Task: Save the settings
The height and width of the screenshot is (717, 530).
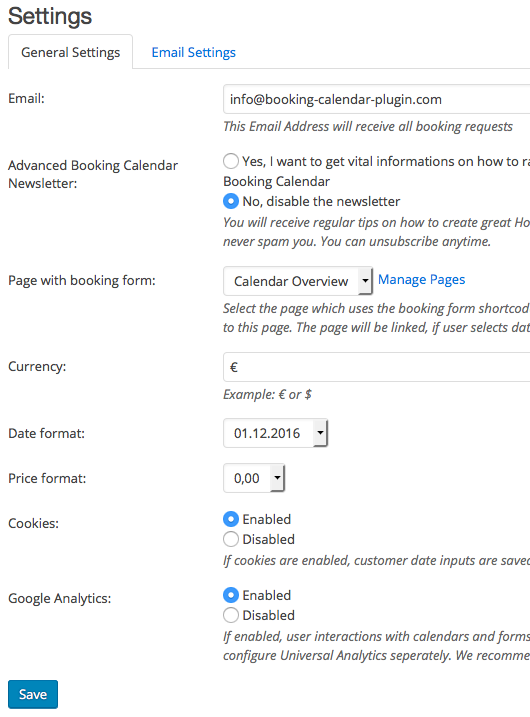Action: point(33,694)
